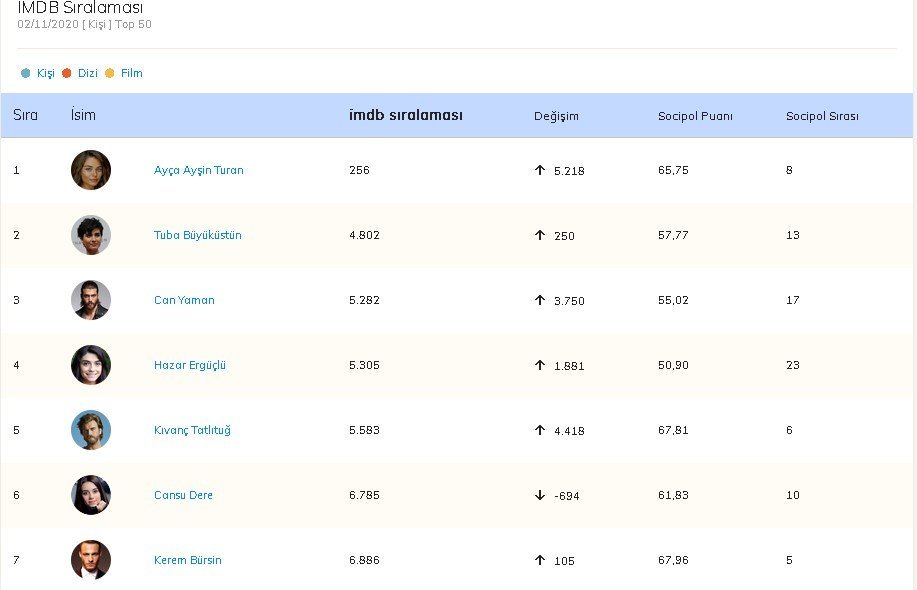Select Hazar Ergüçlü's profile picture
The width and height of the screenshot is (917, 590).
pyautogui.click(x=91, y=365)
